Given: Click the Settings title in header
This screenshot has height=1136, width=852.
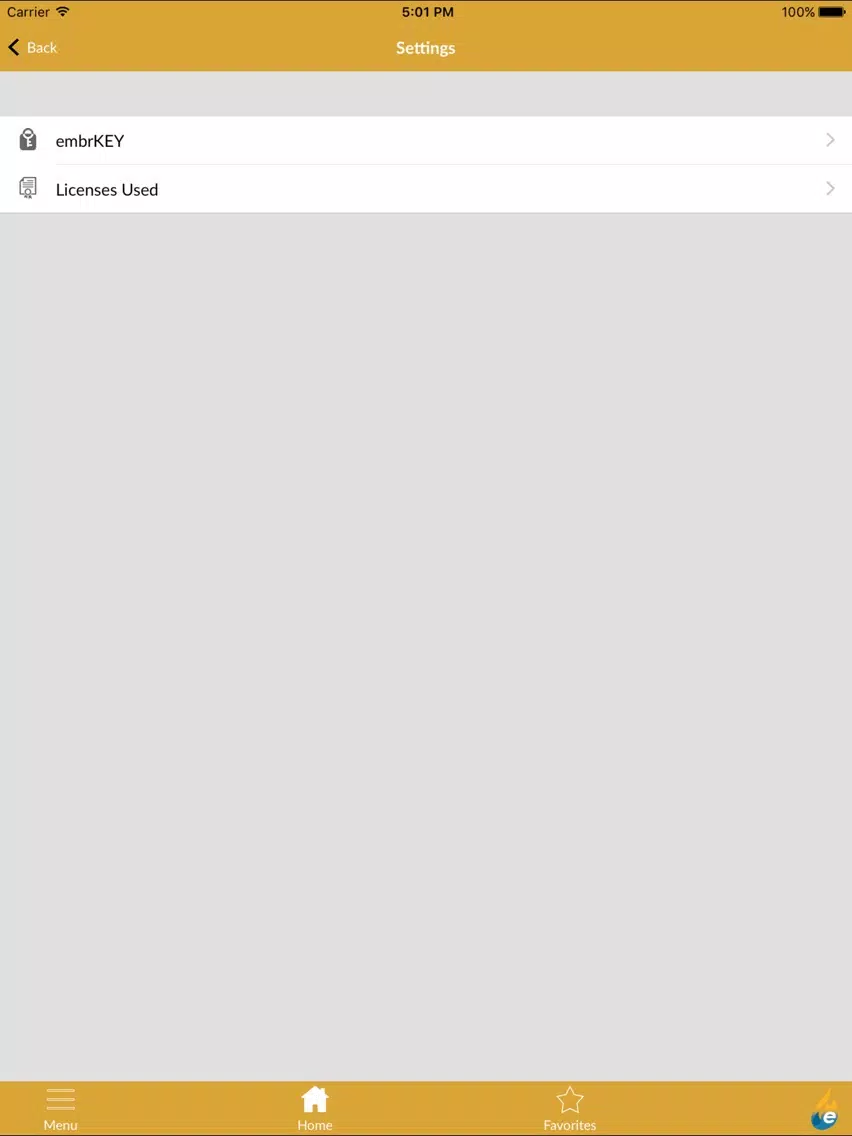Looking at the screenshot, I should tap(426, 48).
